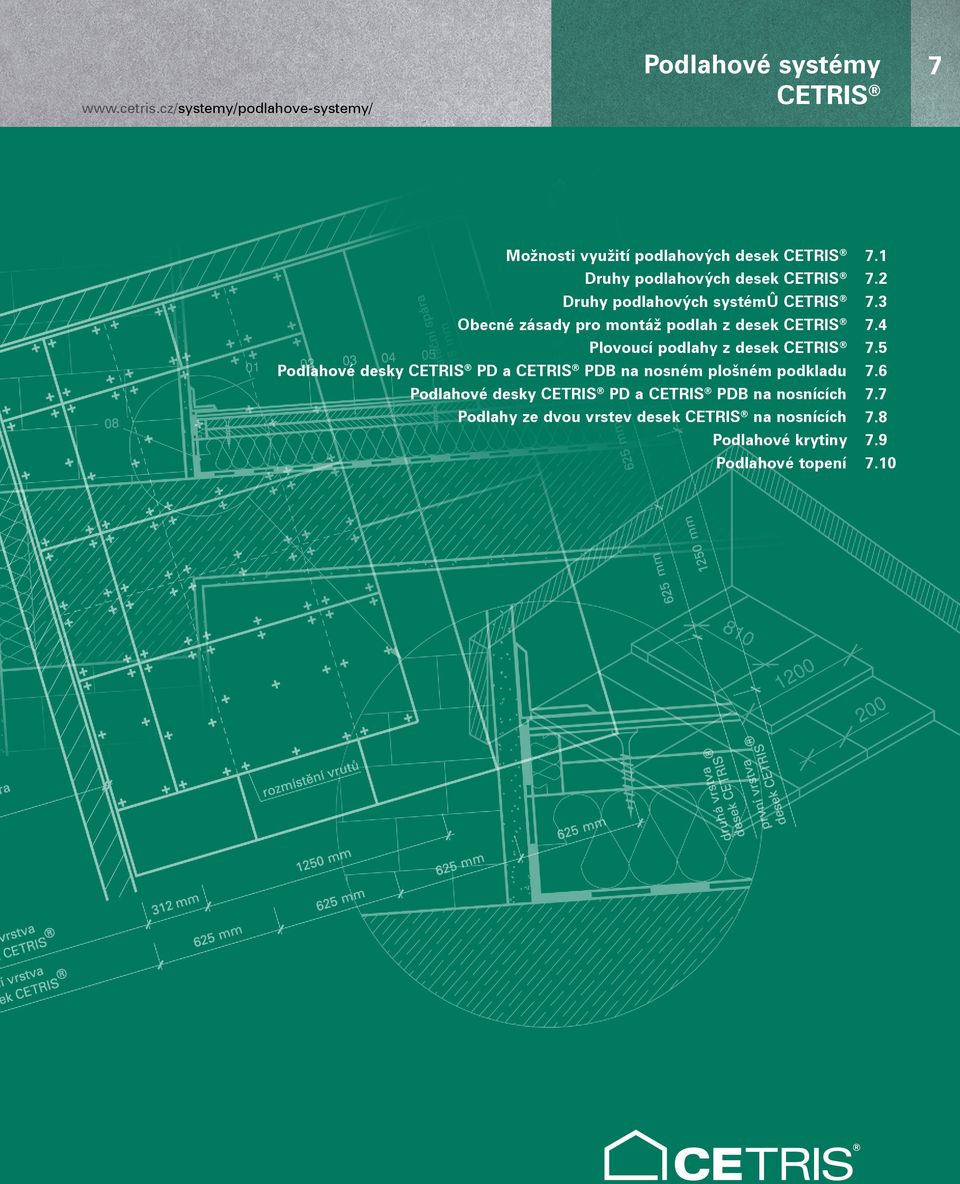Click the '312 mm' dimension label

pyautogui.click(x=175, y=904)
